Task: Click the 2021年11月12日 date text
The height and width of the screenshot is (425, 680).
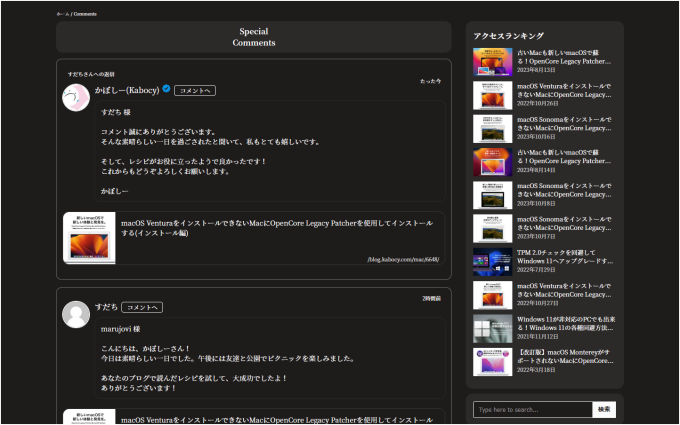Action: coord(537,337)
